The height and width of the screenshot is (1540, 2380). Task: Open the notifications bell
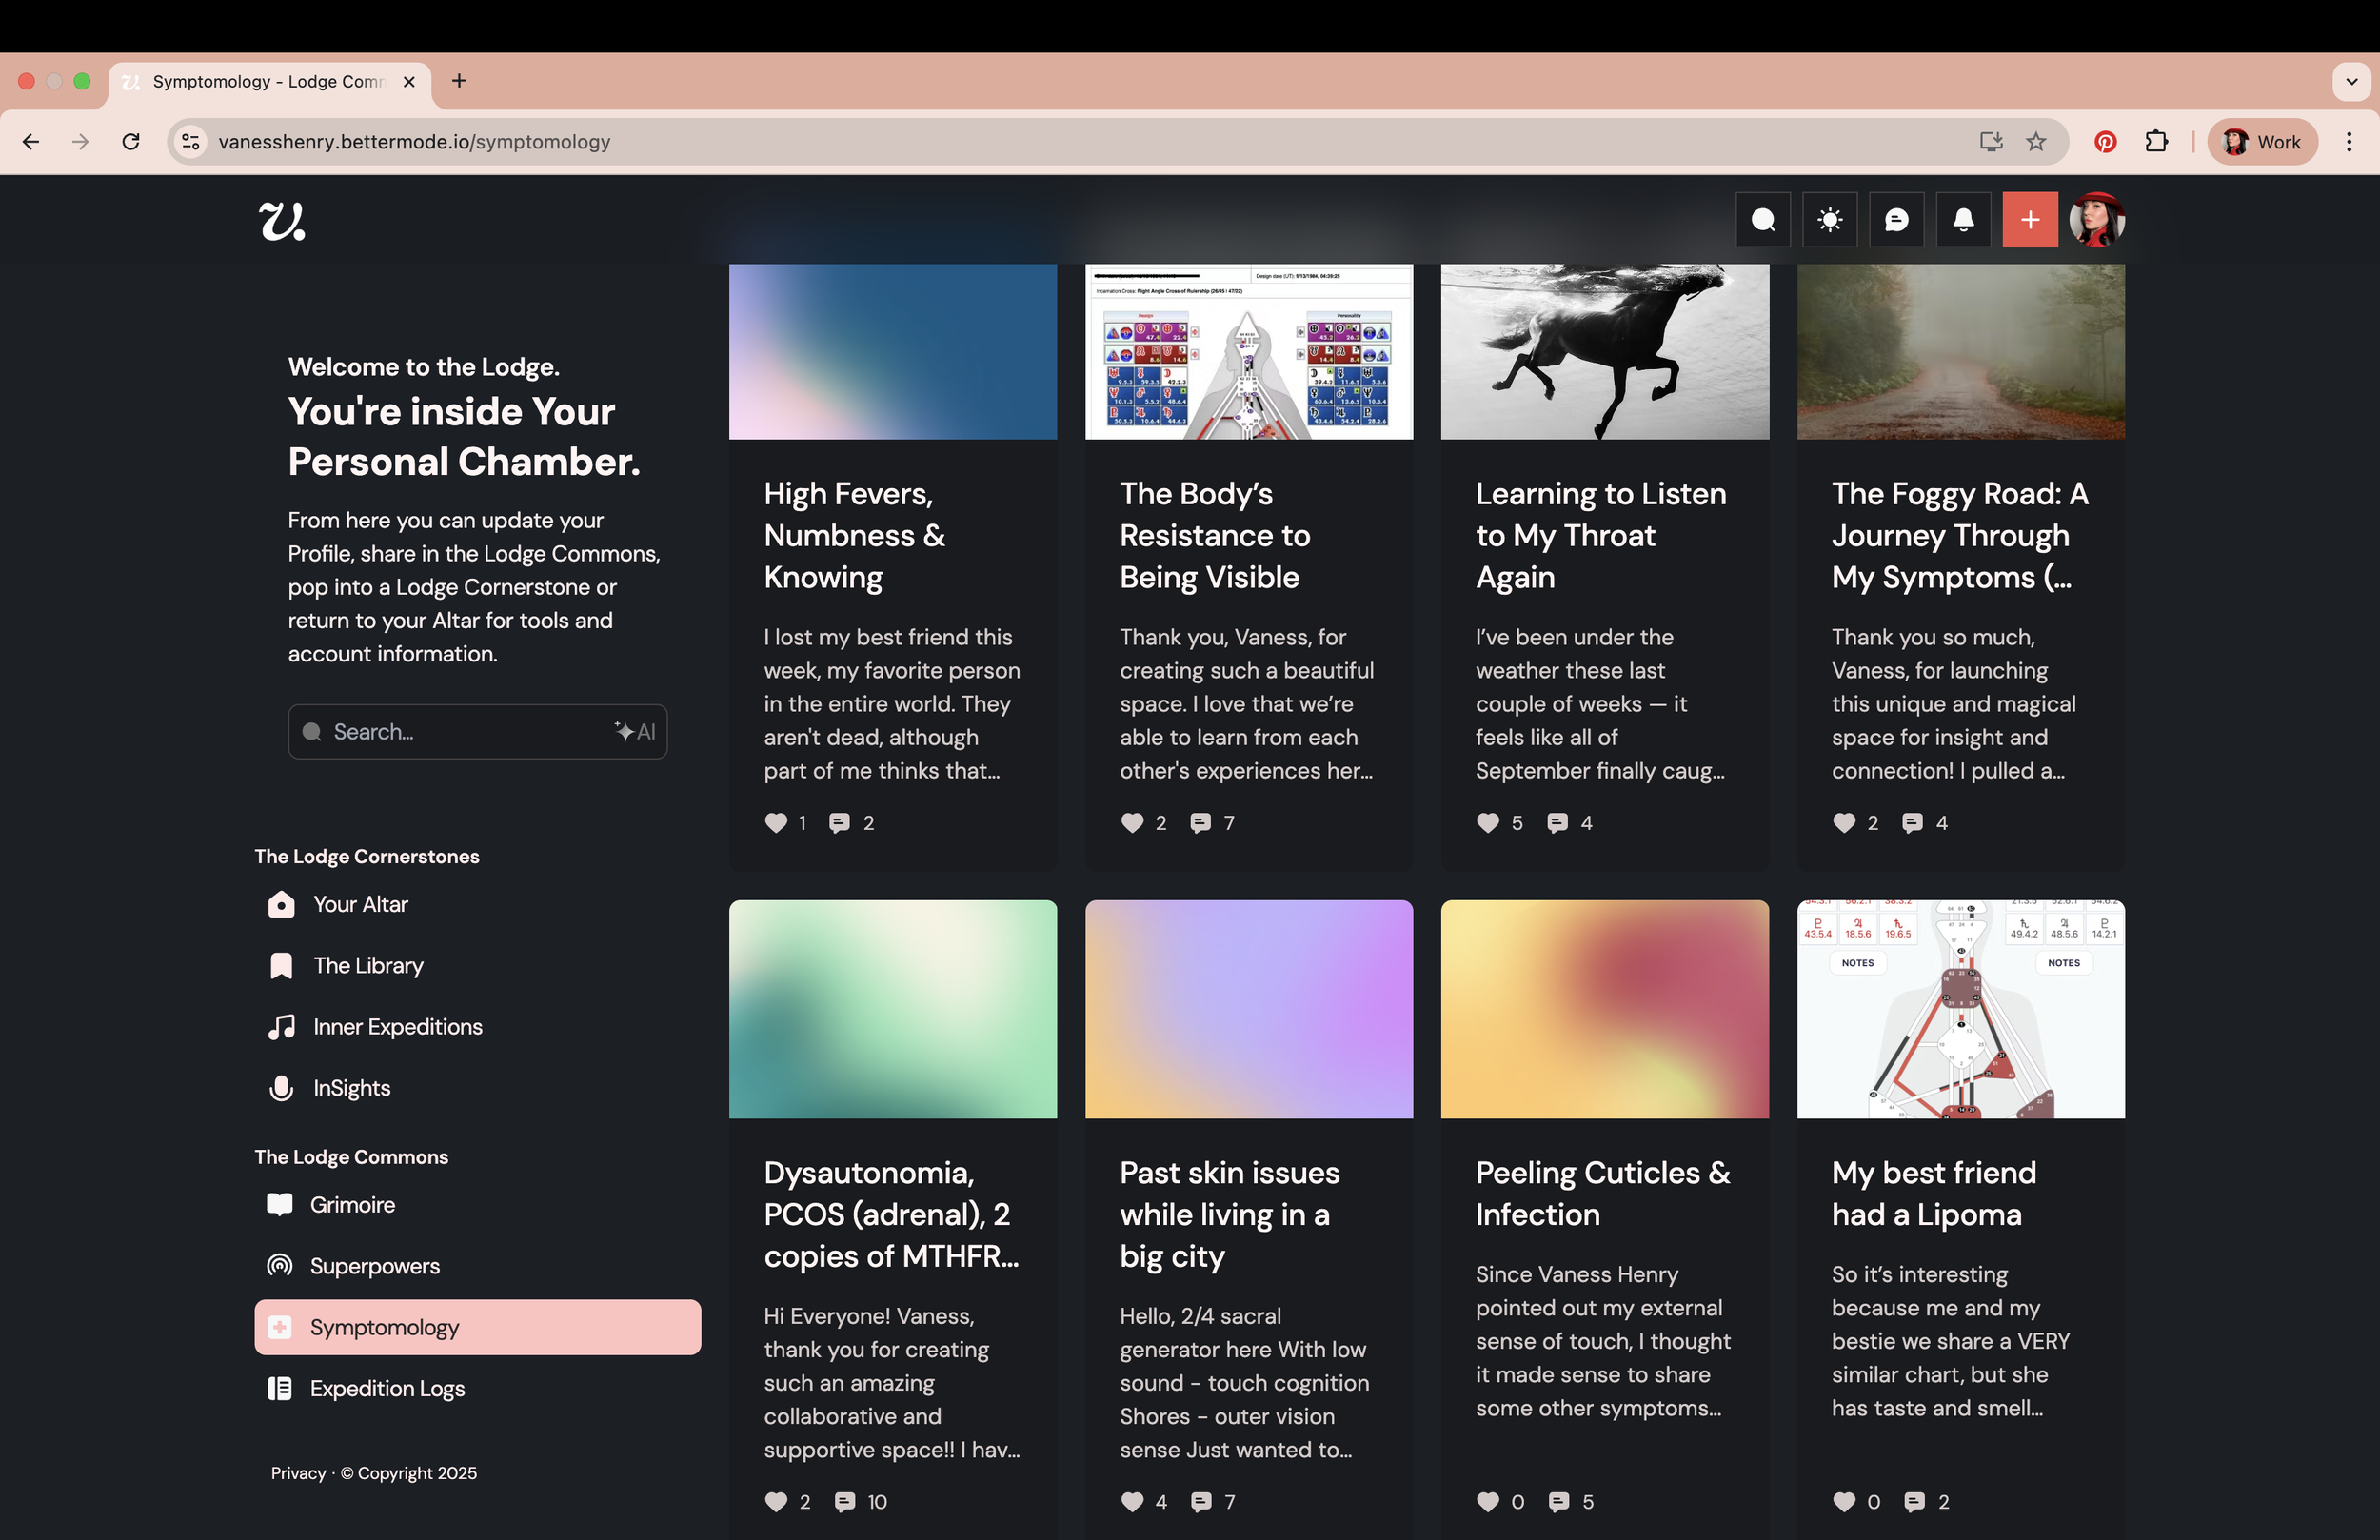click(1963, 220)
